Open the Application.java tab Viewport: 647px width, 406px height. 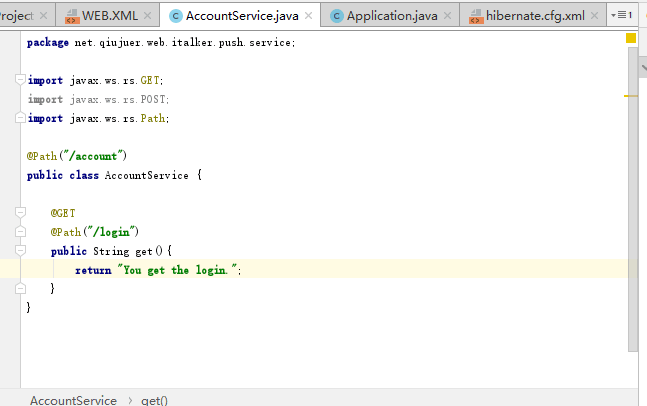pos(390,16)
